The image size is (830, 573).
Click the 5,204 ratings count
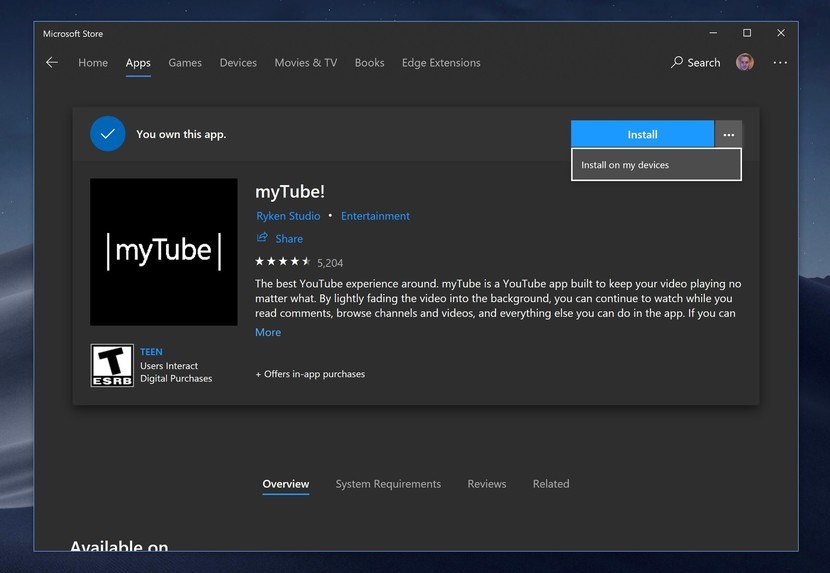pyautogui.click(x=330, y=263)
